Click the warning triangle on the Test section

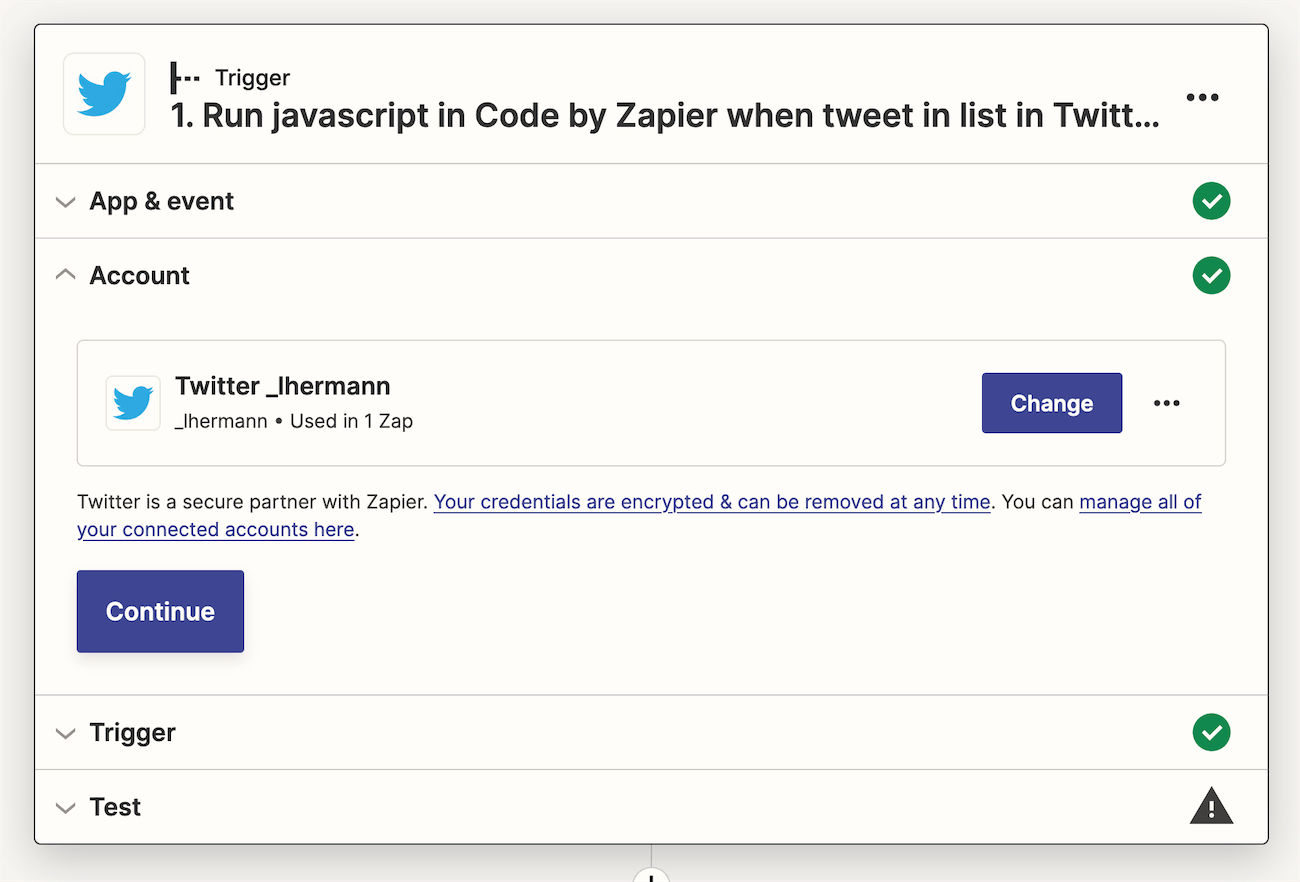pos(1211,806)
